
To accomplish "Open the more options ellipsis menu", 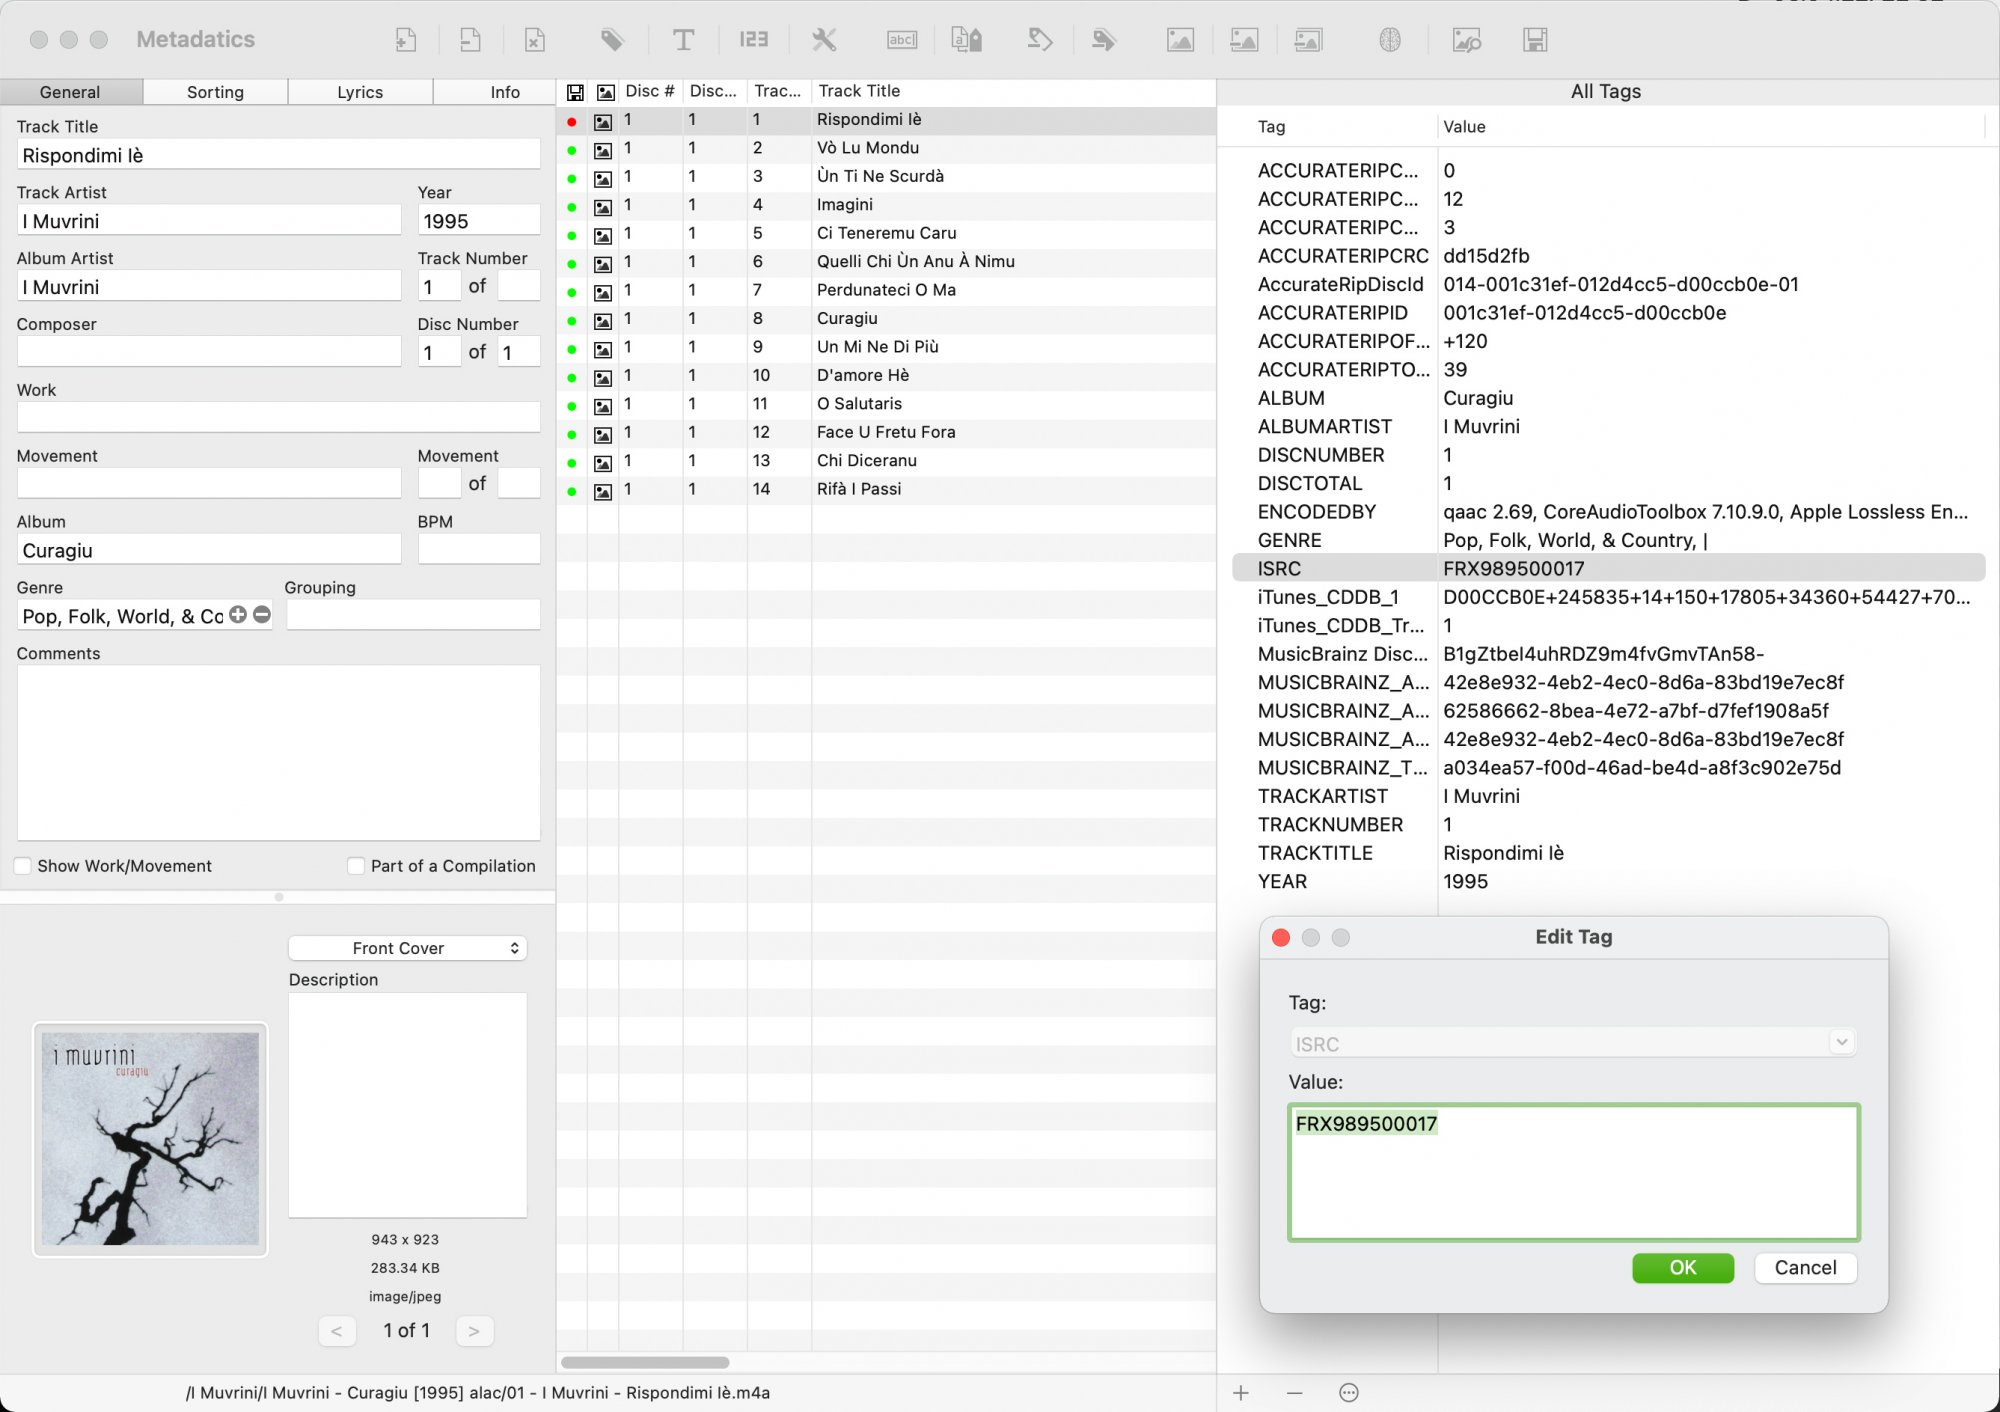I will tap(1348, 1393).
